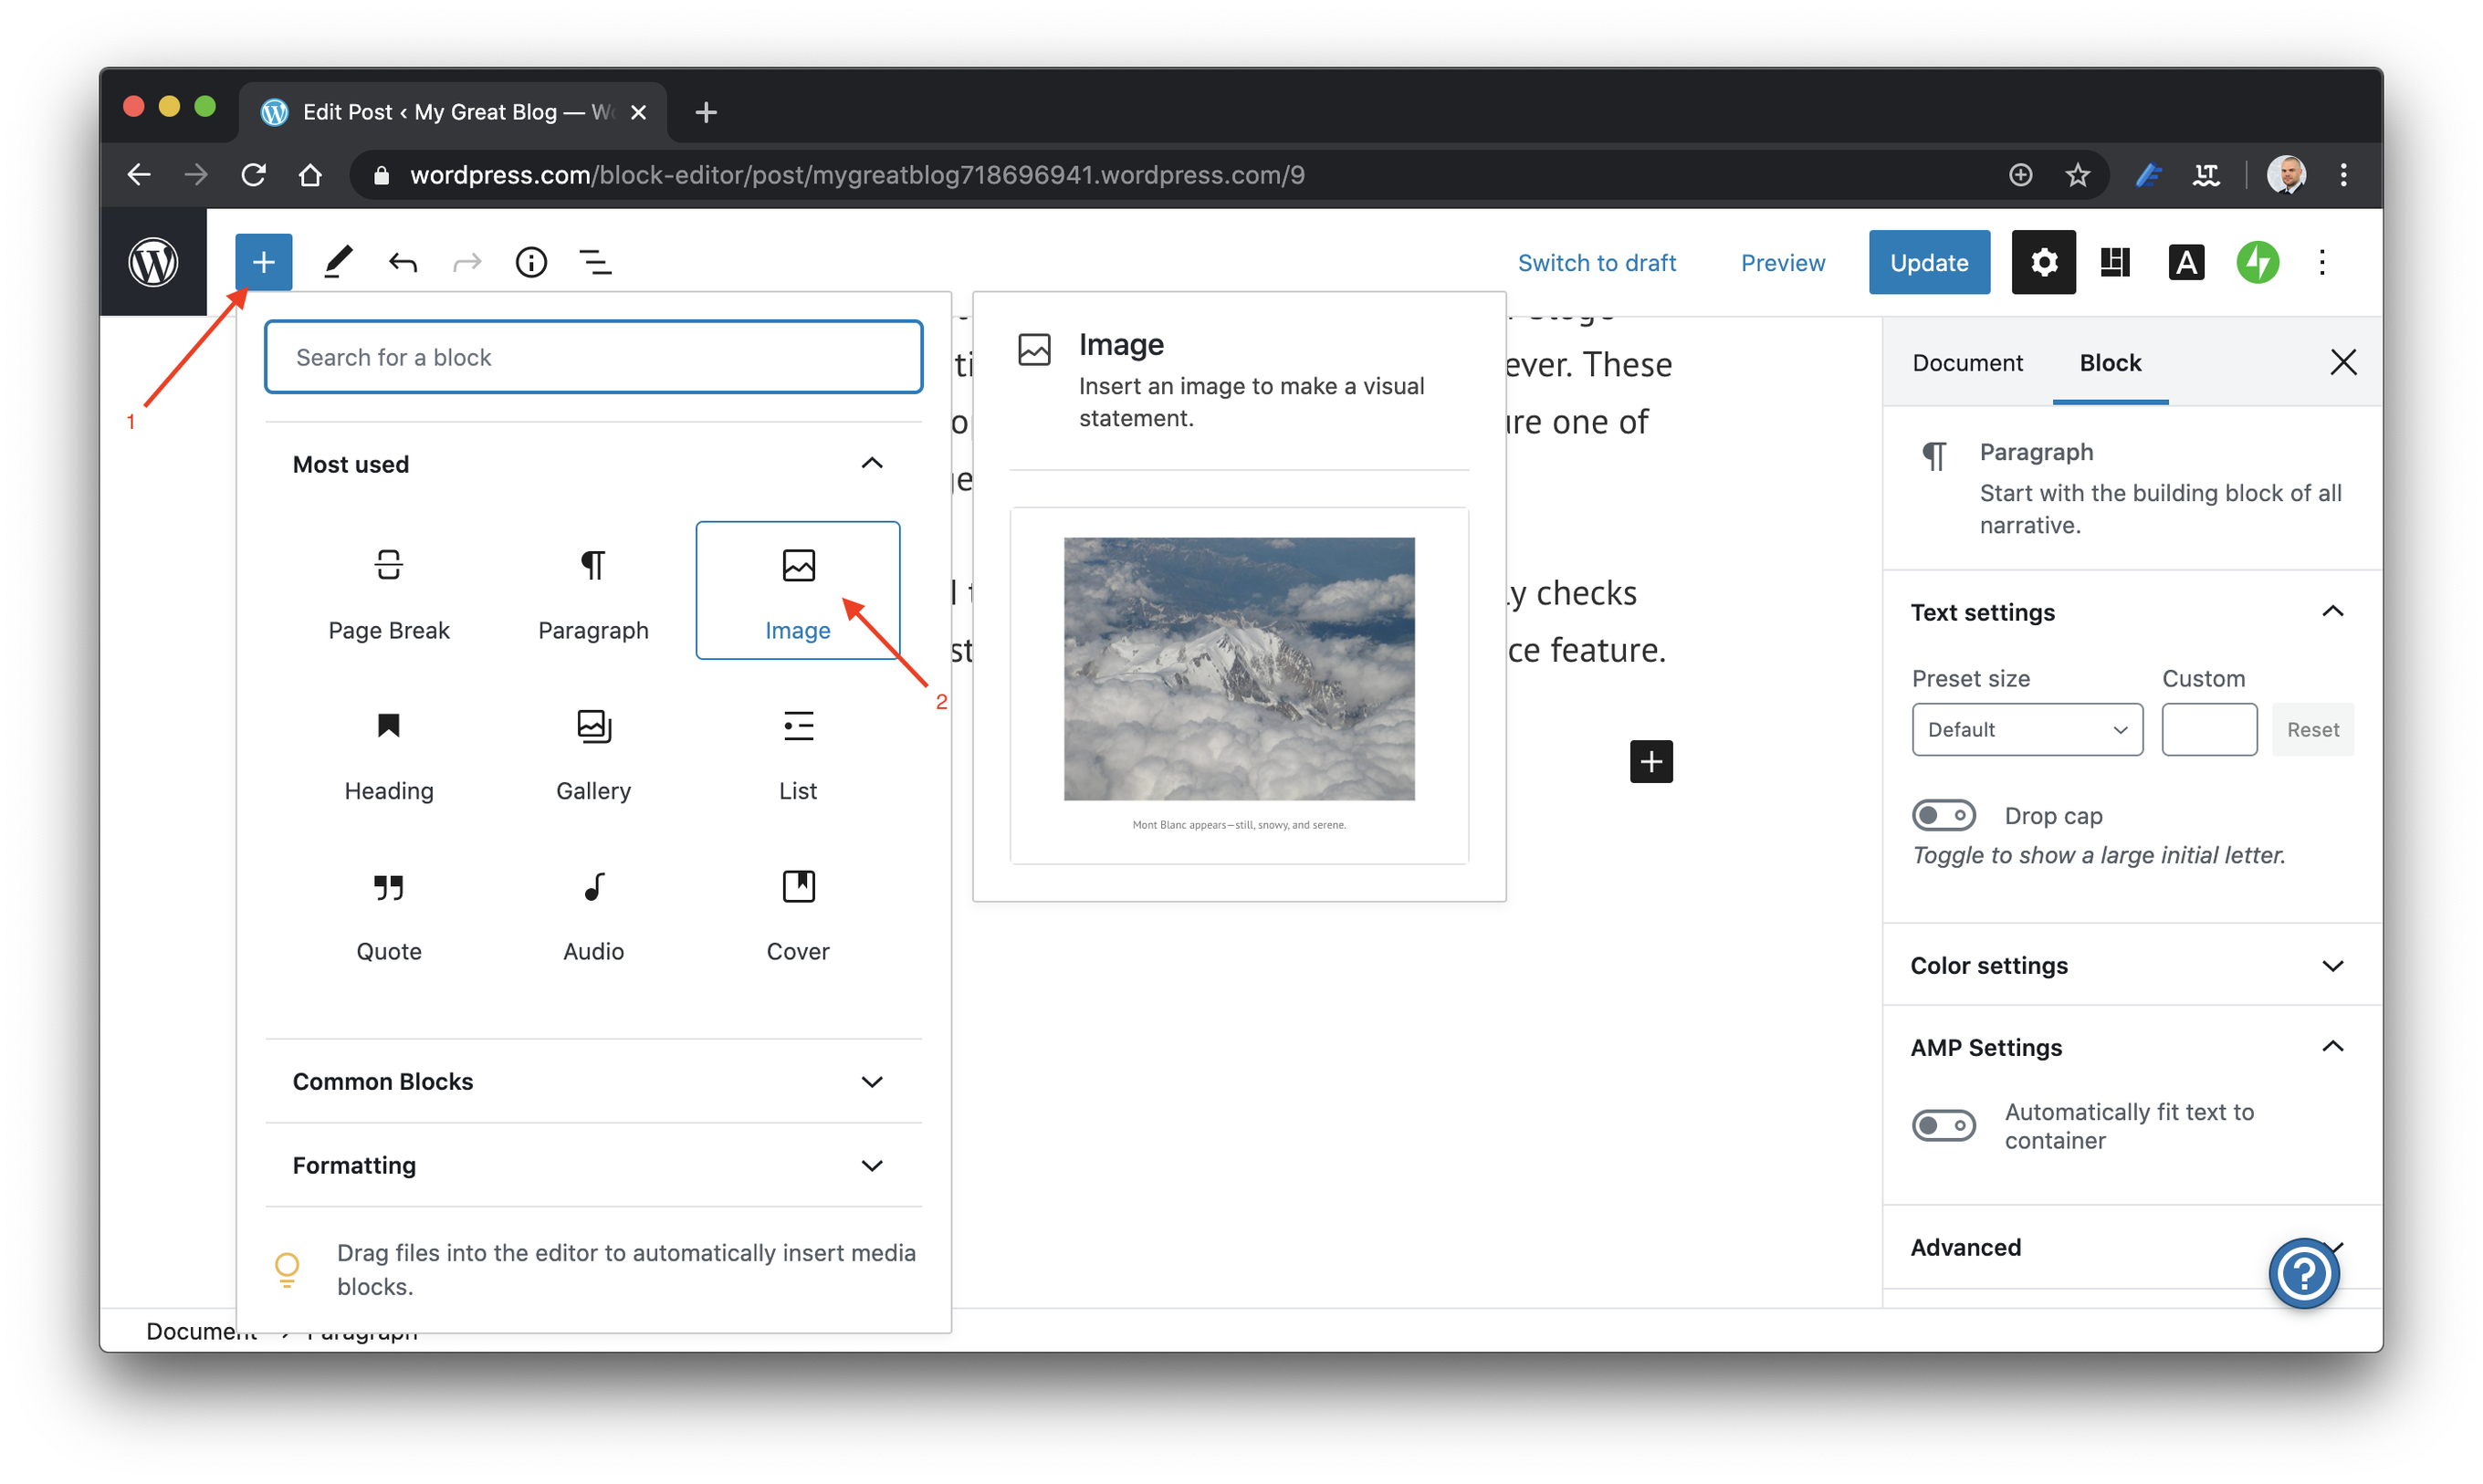Open a new browser tab
The image size is (2483, 1484).
(706, 112)
